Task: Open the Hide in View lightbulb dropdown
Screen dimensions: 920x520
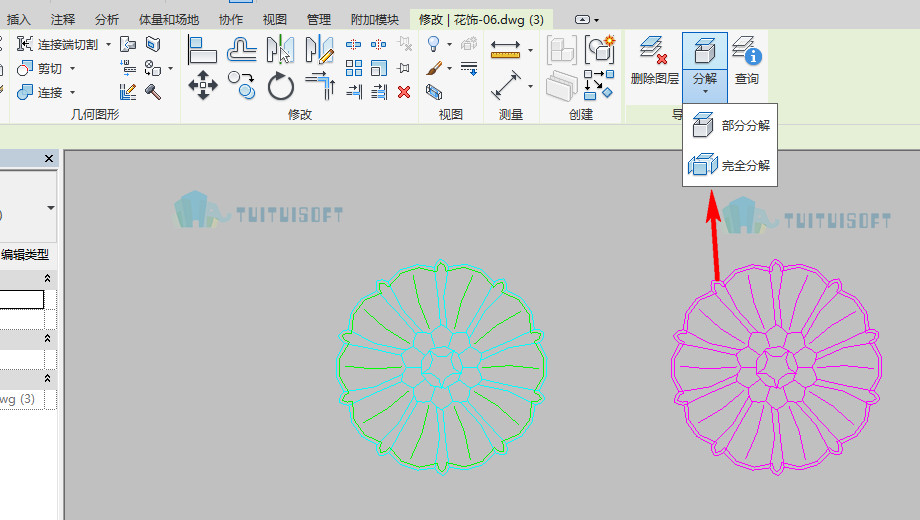Action: tap(449, 45)
